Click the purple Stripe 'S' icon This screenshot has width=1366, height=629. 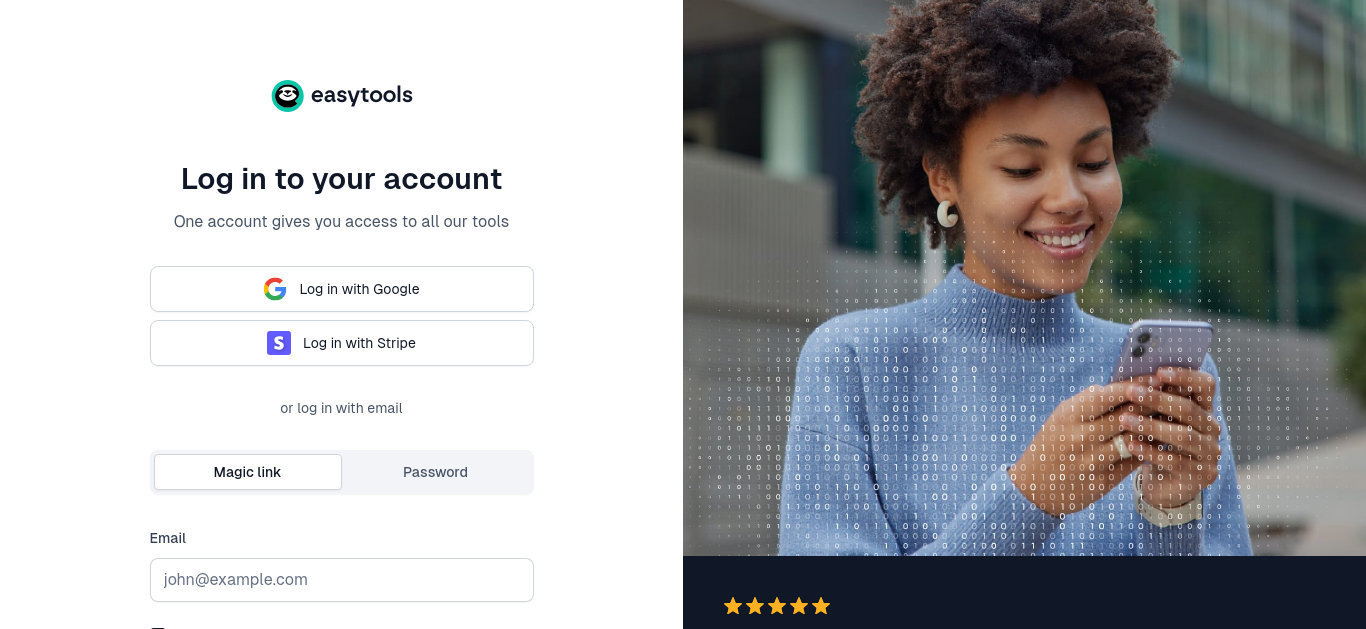[279, 343]
